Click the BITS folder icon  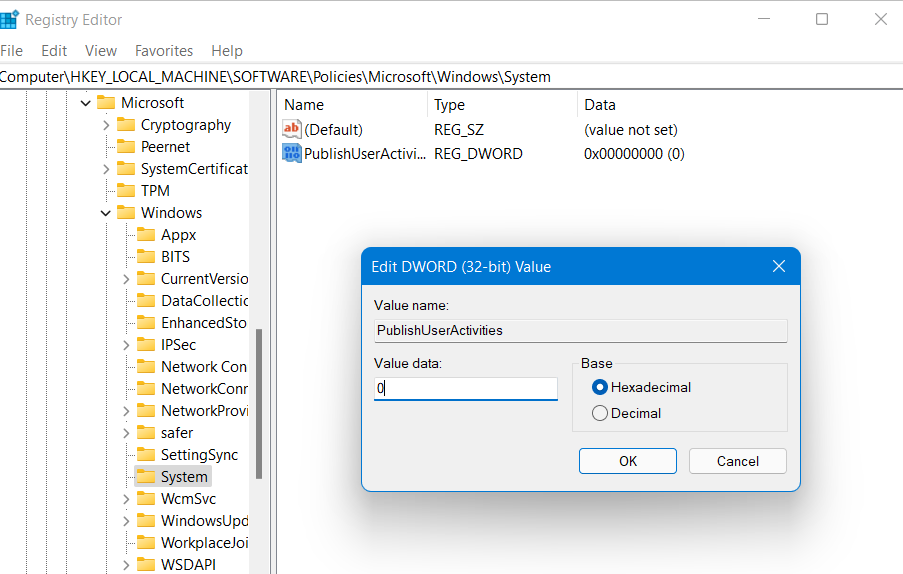pyautogui.click(x=146, y=257)
